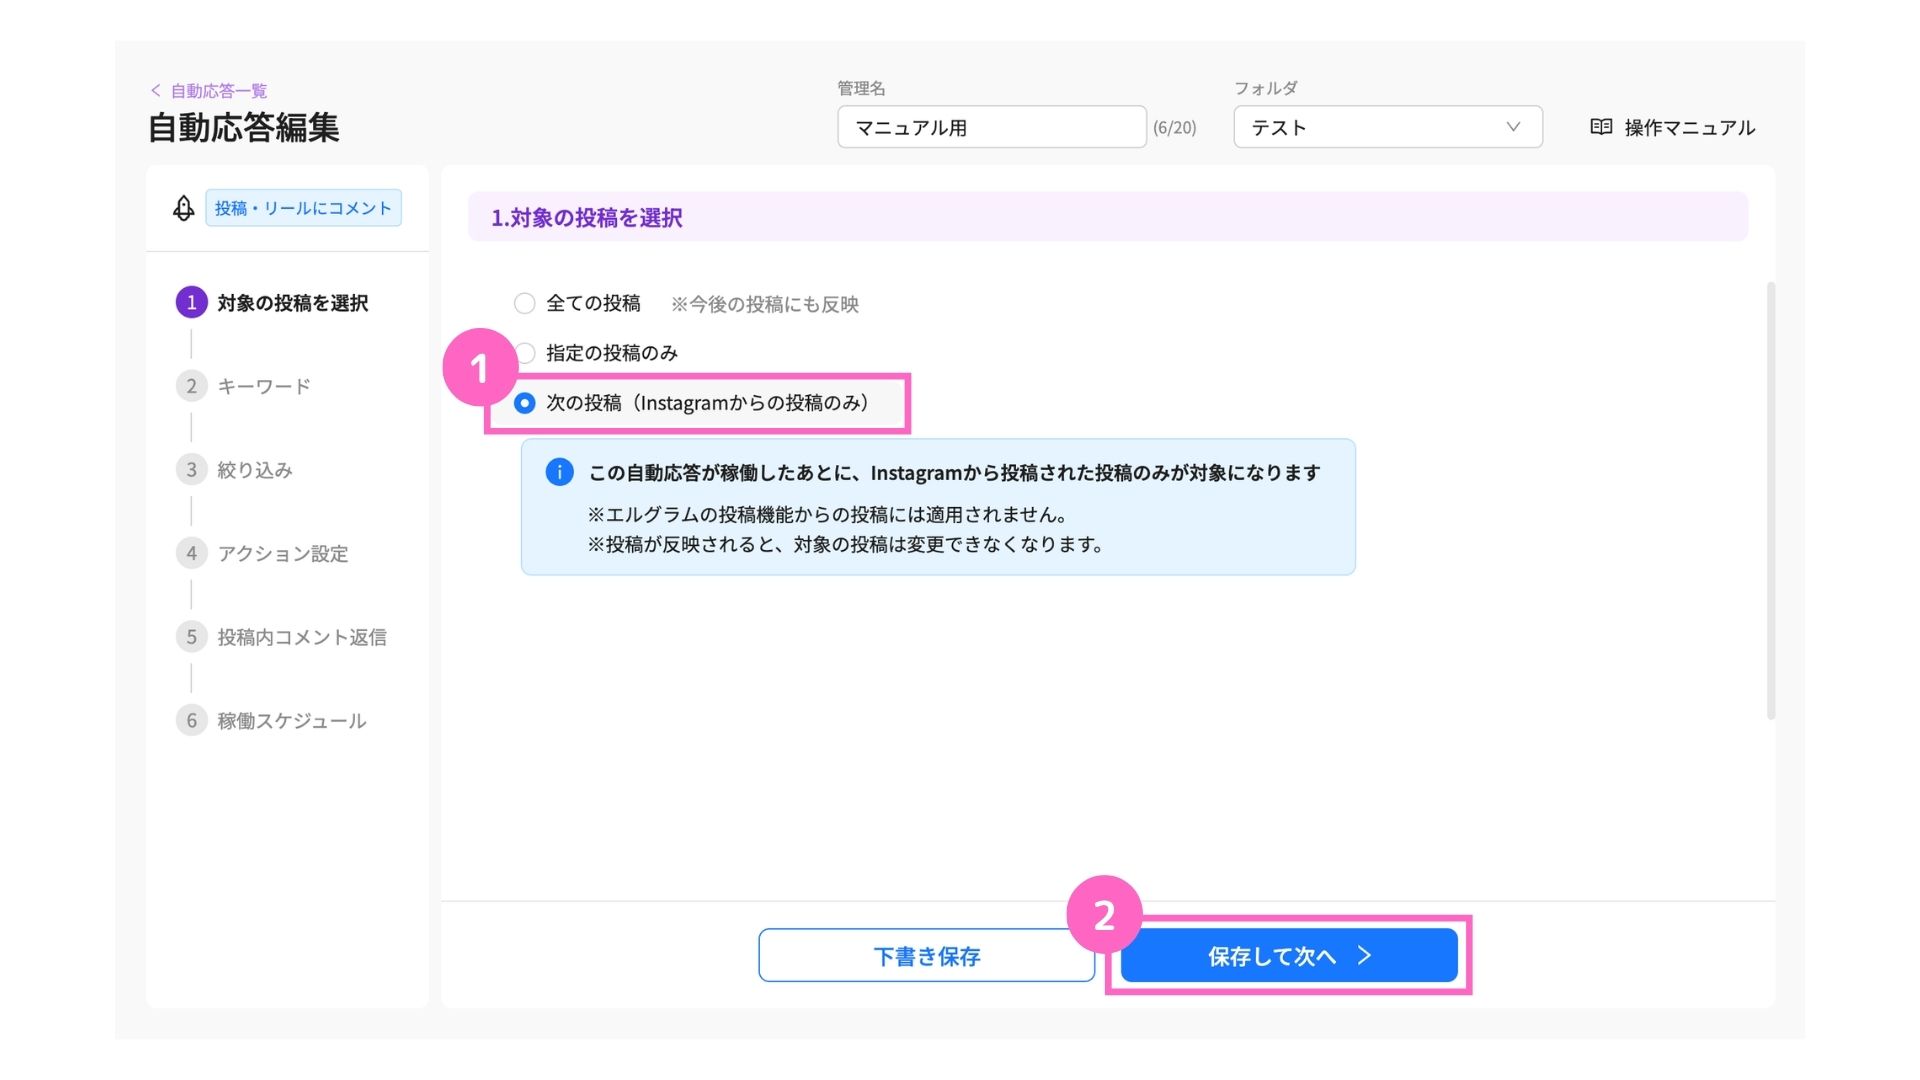This screenshot has width=1920, height=1080.
Task: Click step 2 circle icon for キーワード
Action: (191, 386)
